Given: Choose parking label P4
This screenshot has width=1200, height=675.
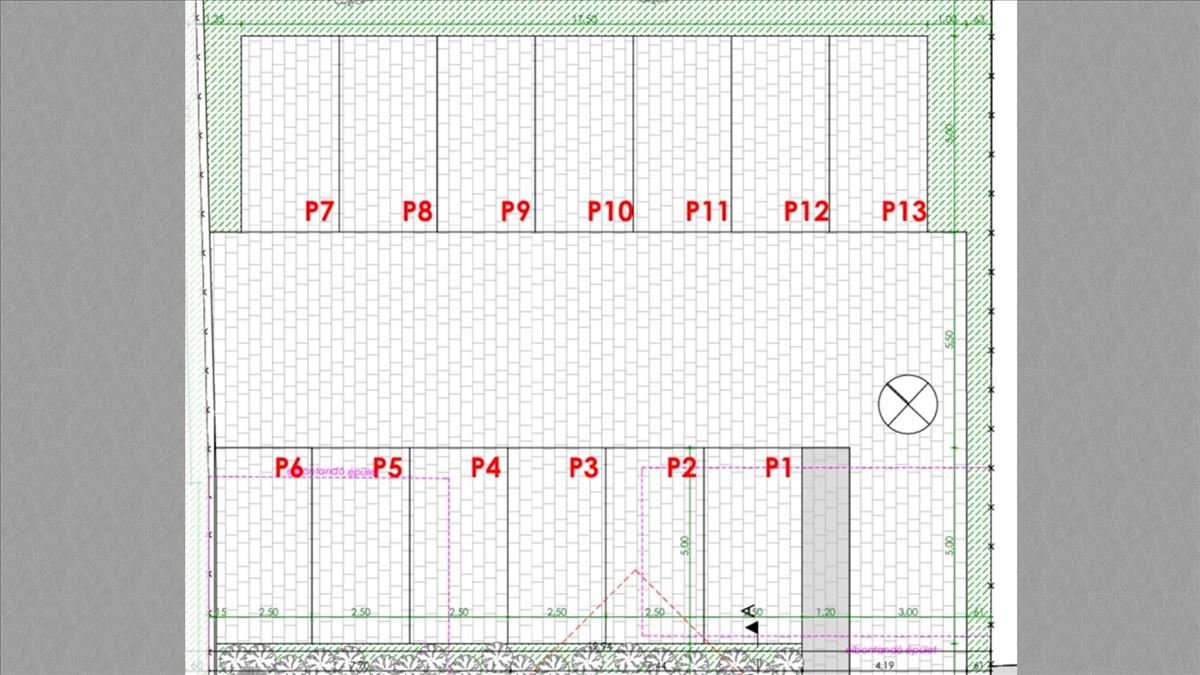Looking at the screenshot, I should pyautogui.click(x=485, y=467).
